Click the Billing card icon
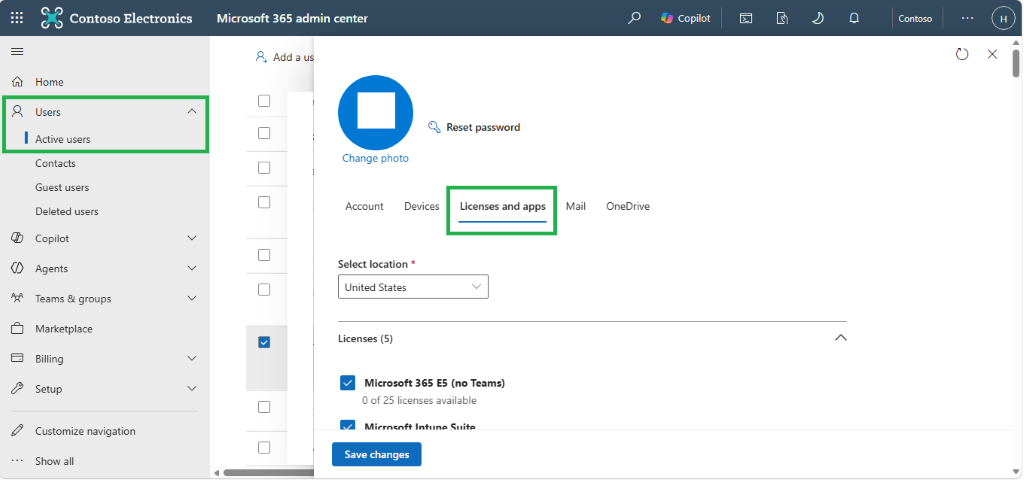Viewport: 1024px width, 480px height. [x=18, y=359]
